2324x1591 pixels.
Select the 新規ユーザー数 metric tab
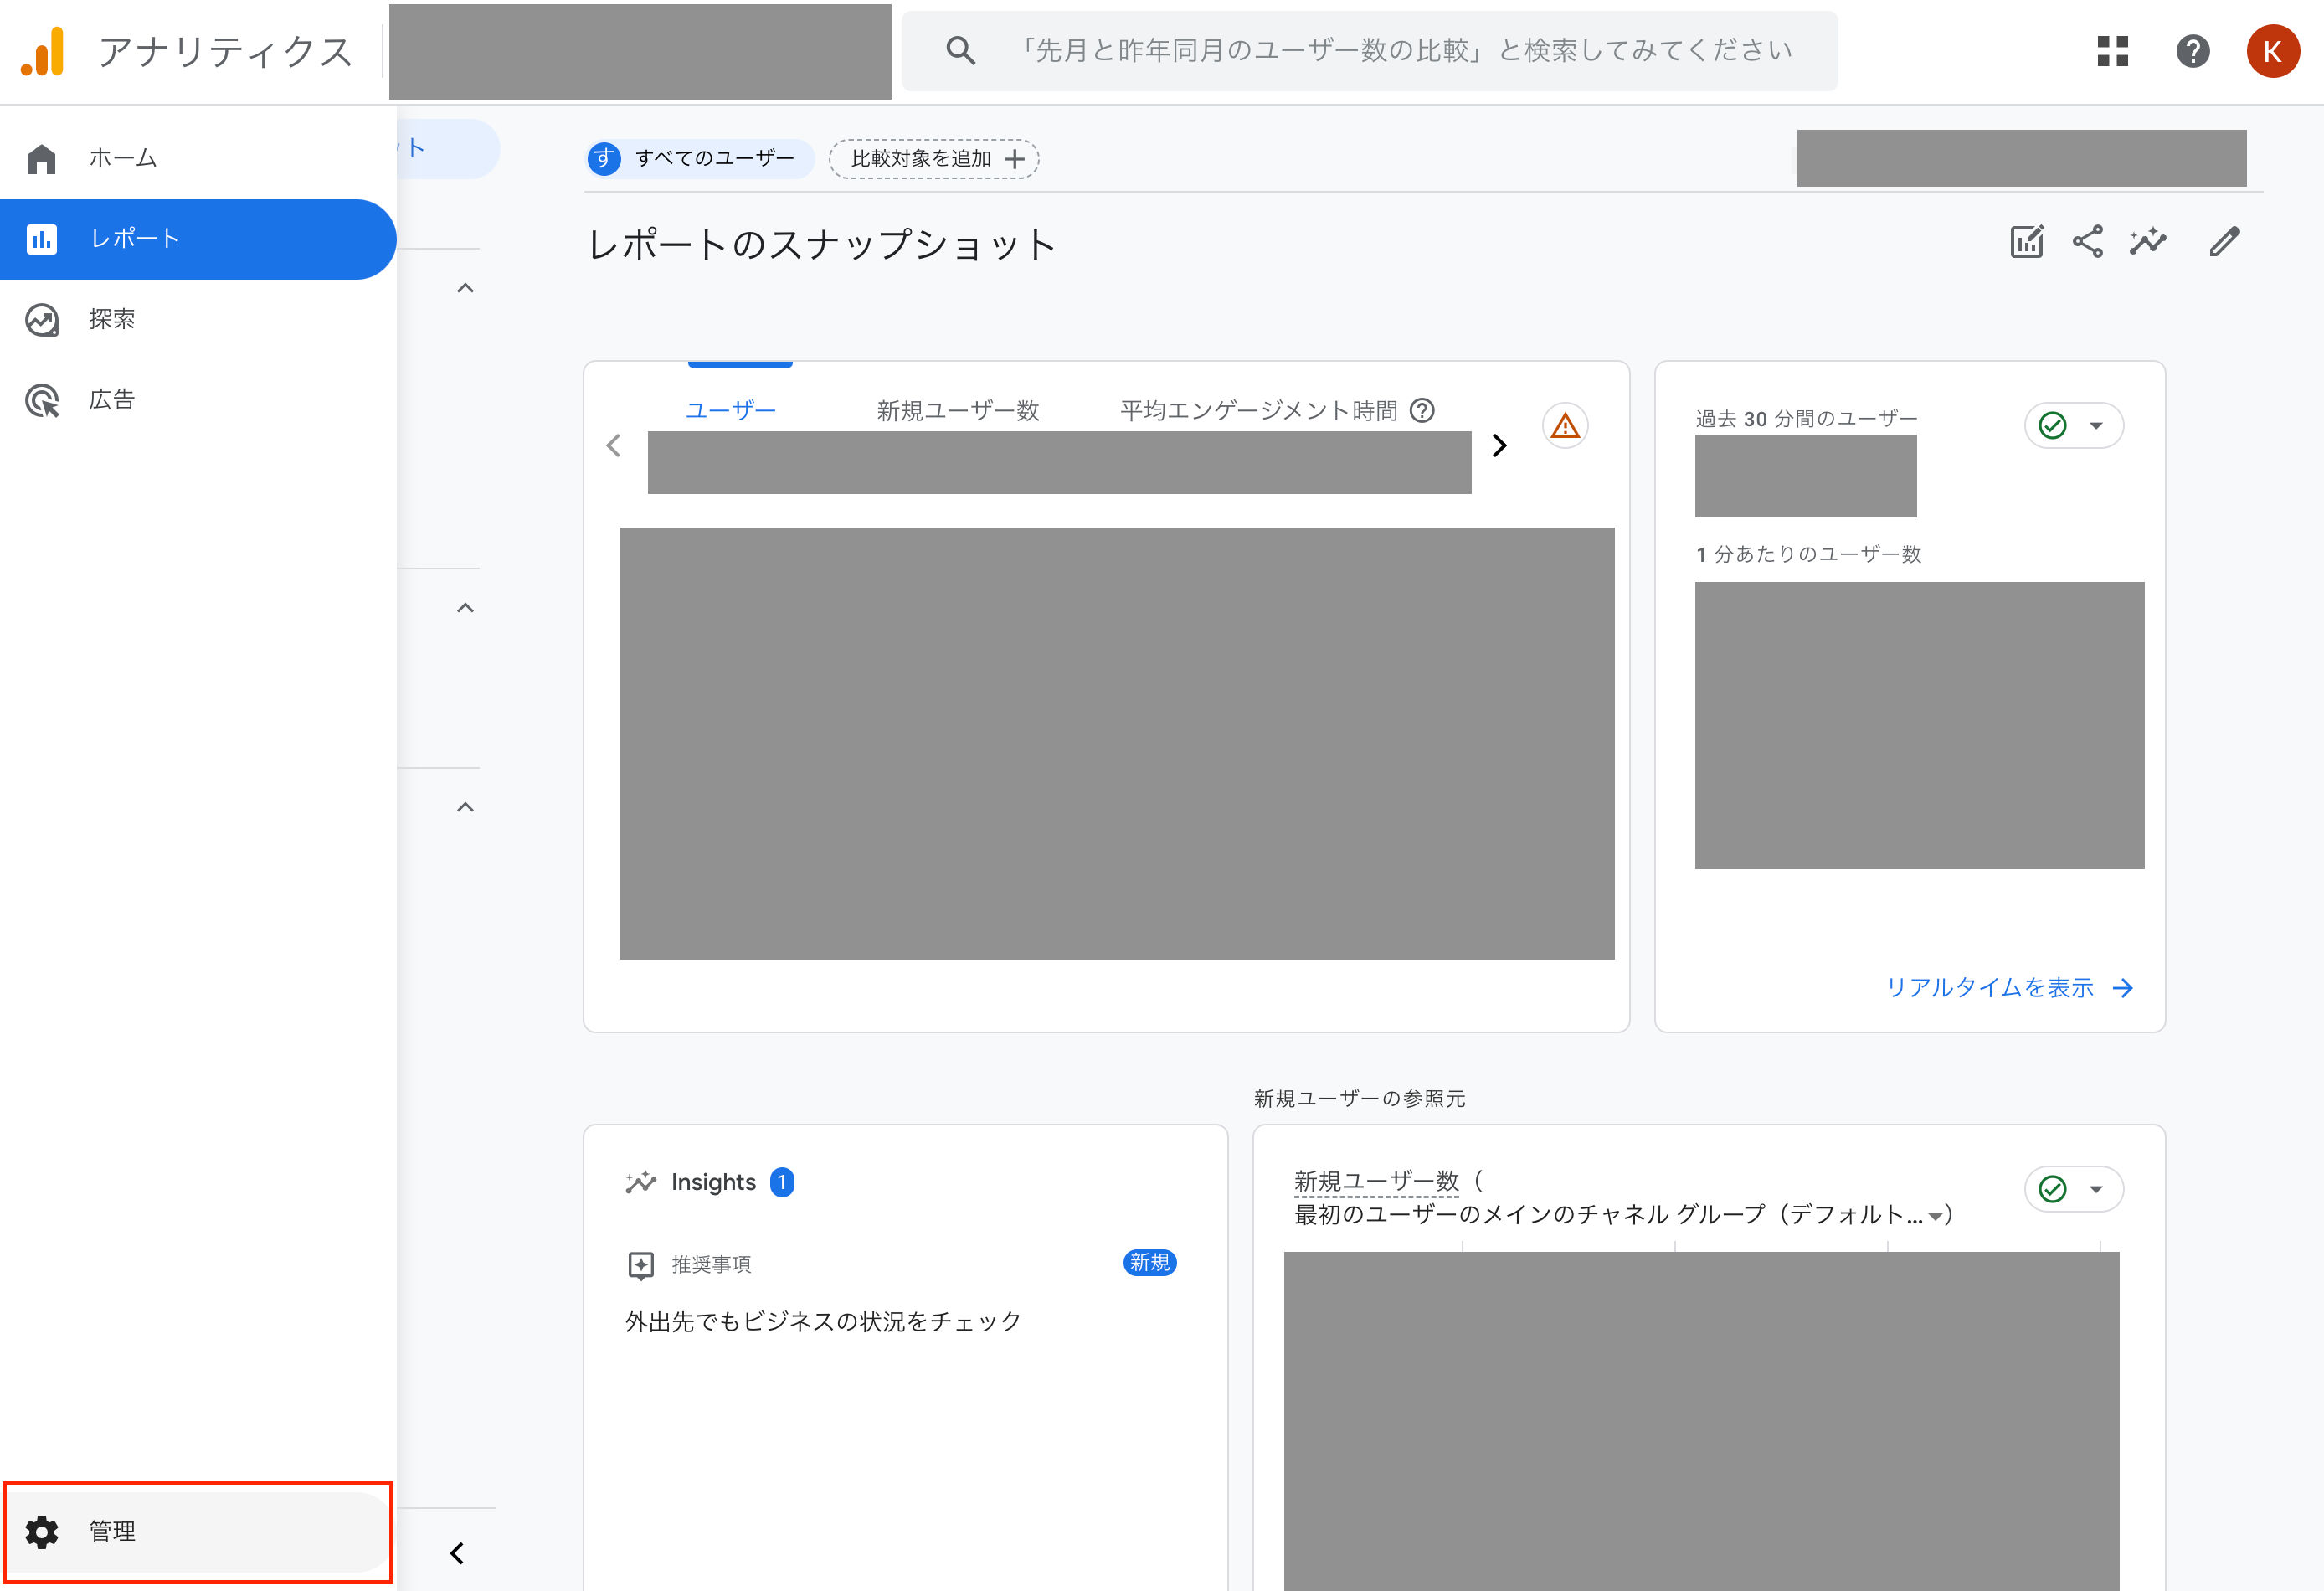coord(958,410)
